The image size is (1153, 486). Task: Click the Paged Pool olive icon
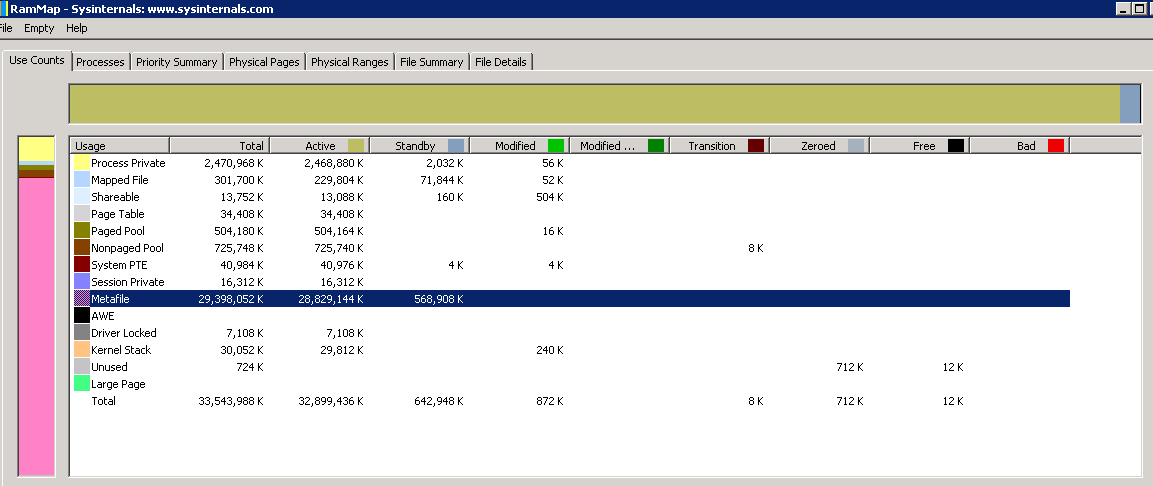click(82, 231)
